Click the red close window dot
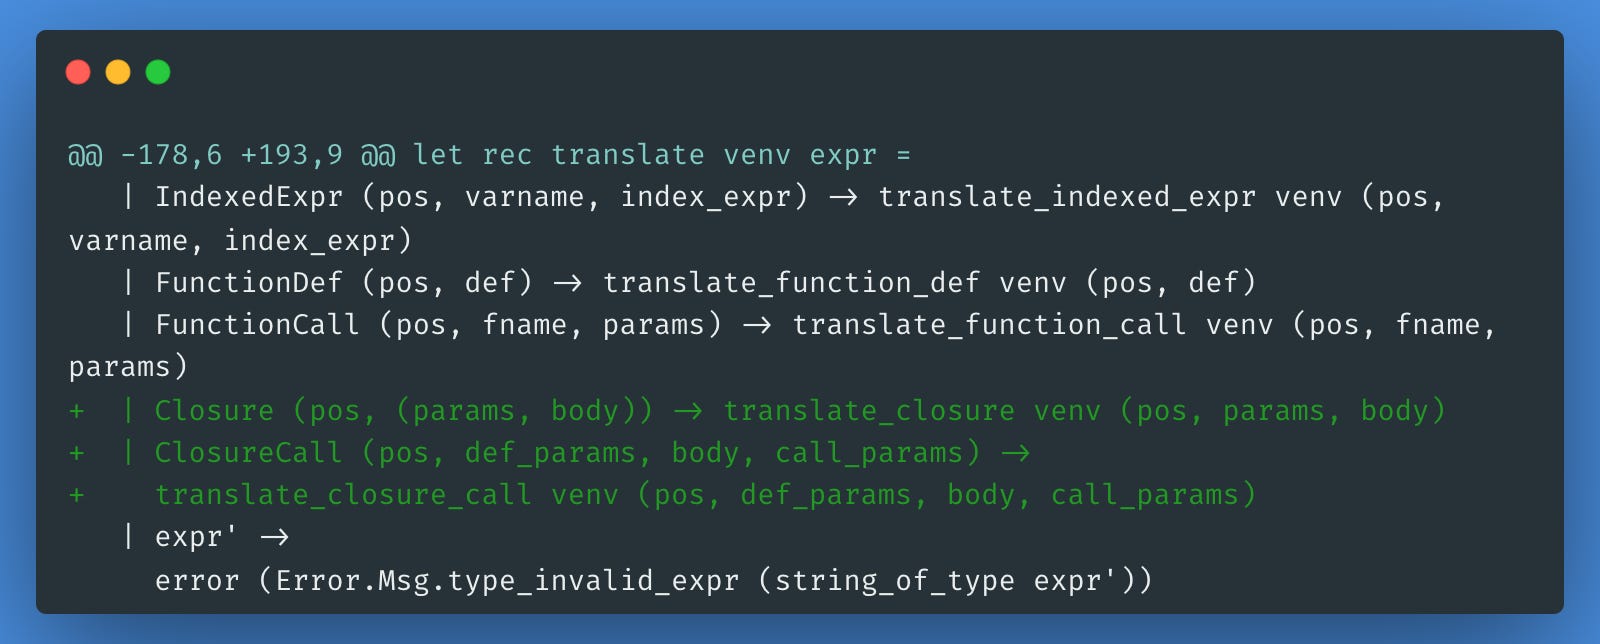 coord(78,72)
